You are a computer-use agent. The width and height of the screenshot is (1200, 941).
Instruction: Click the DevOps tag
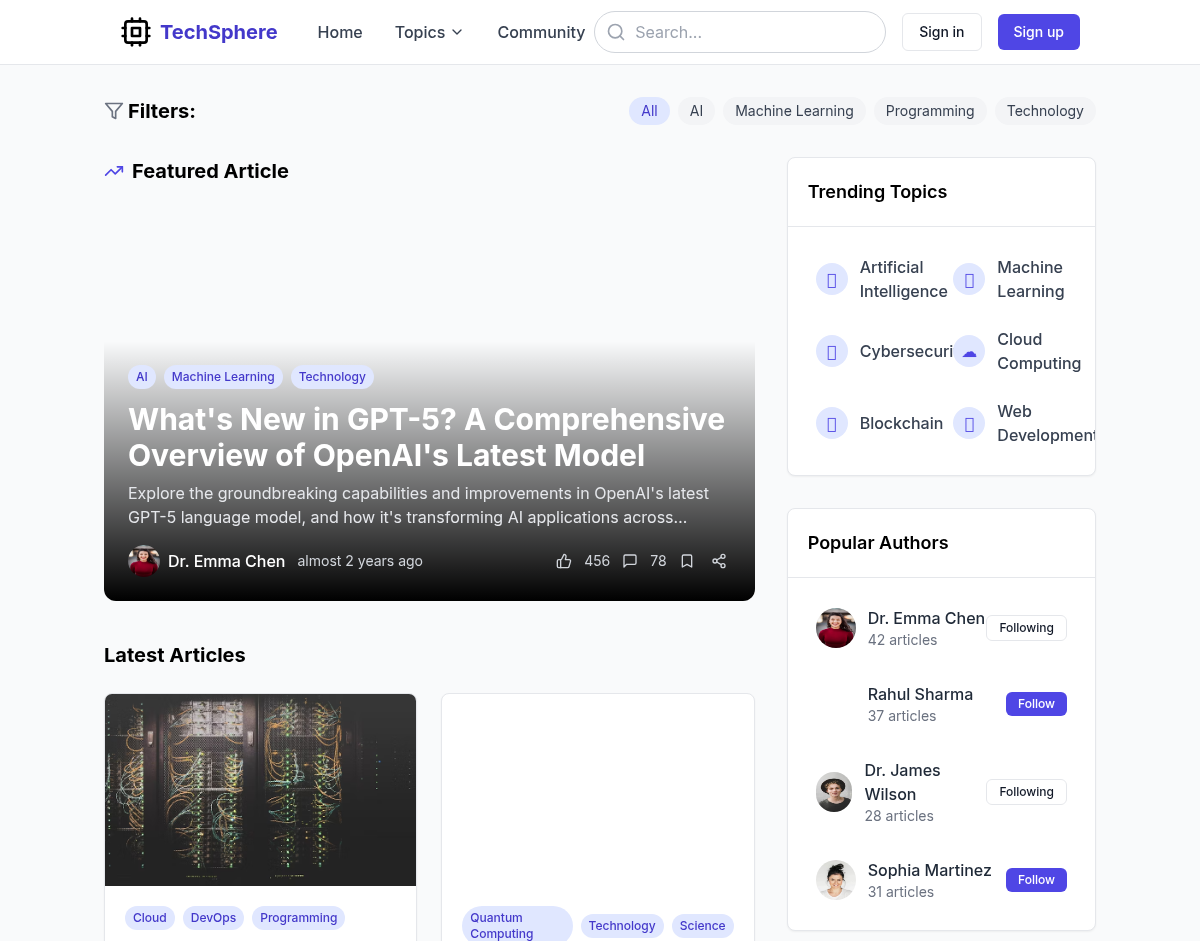tap(213, 918)
